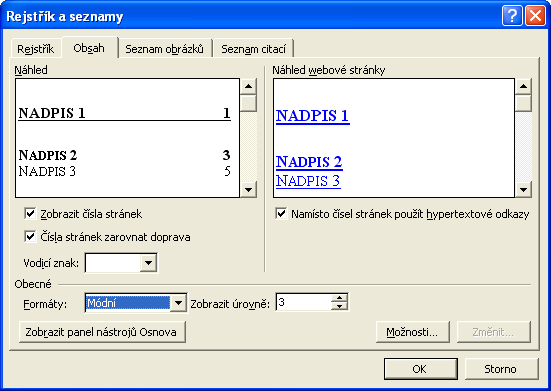
Task: Switch to the Rejstřík tab
Action: point(35,49)
